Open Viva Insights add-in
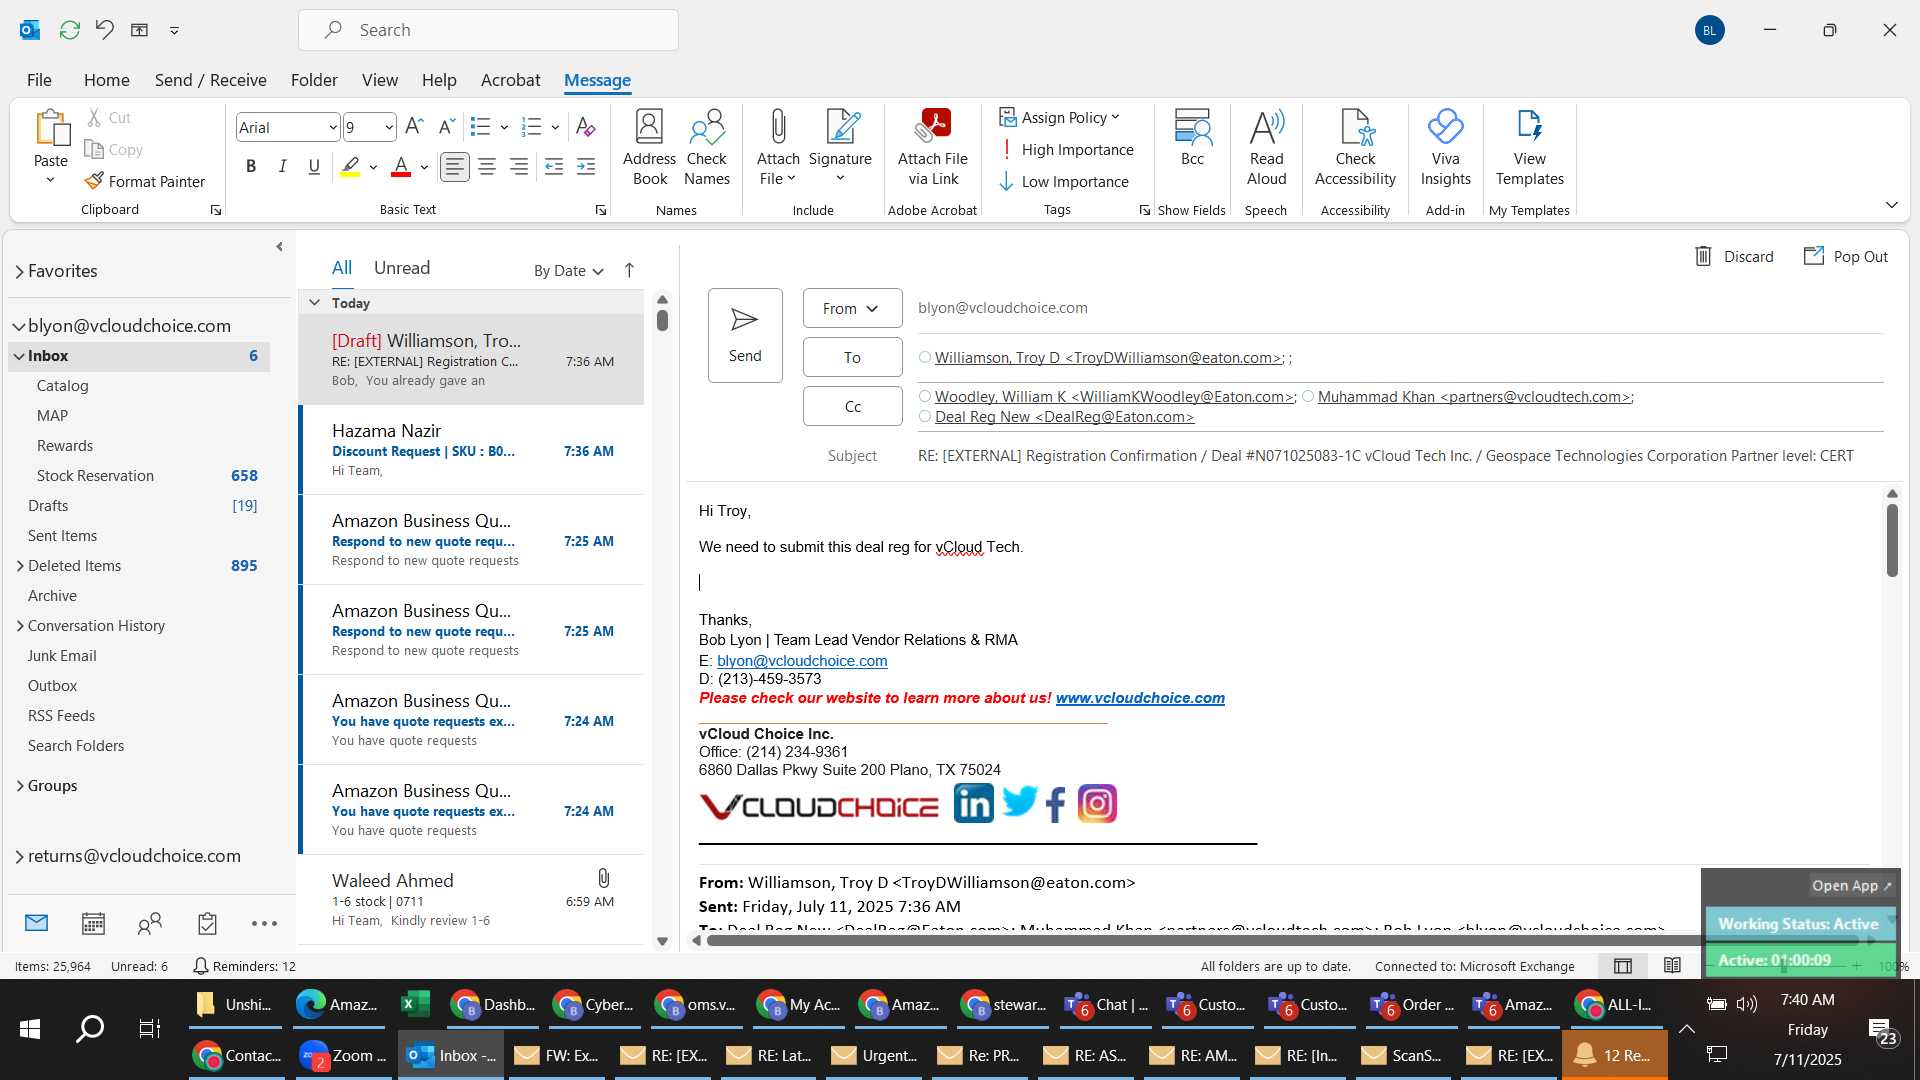1920x1080 pixels. (1445, 148)
